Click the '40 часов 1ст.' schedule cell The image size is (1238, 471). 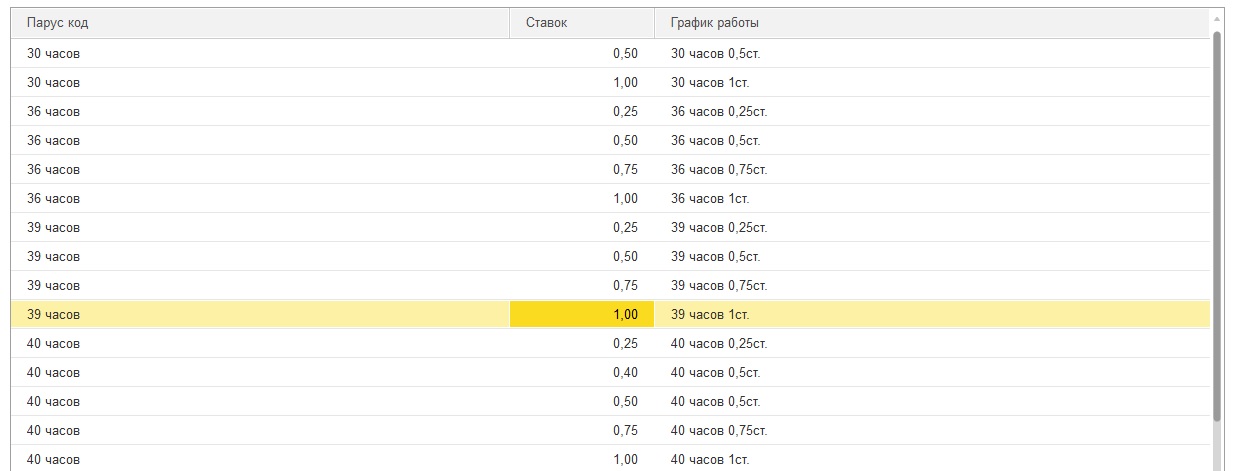pyautogui.click(x=710, y=459)
